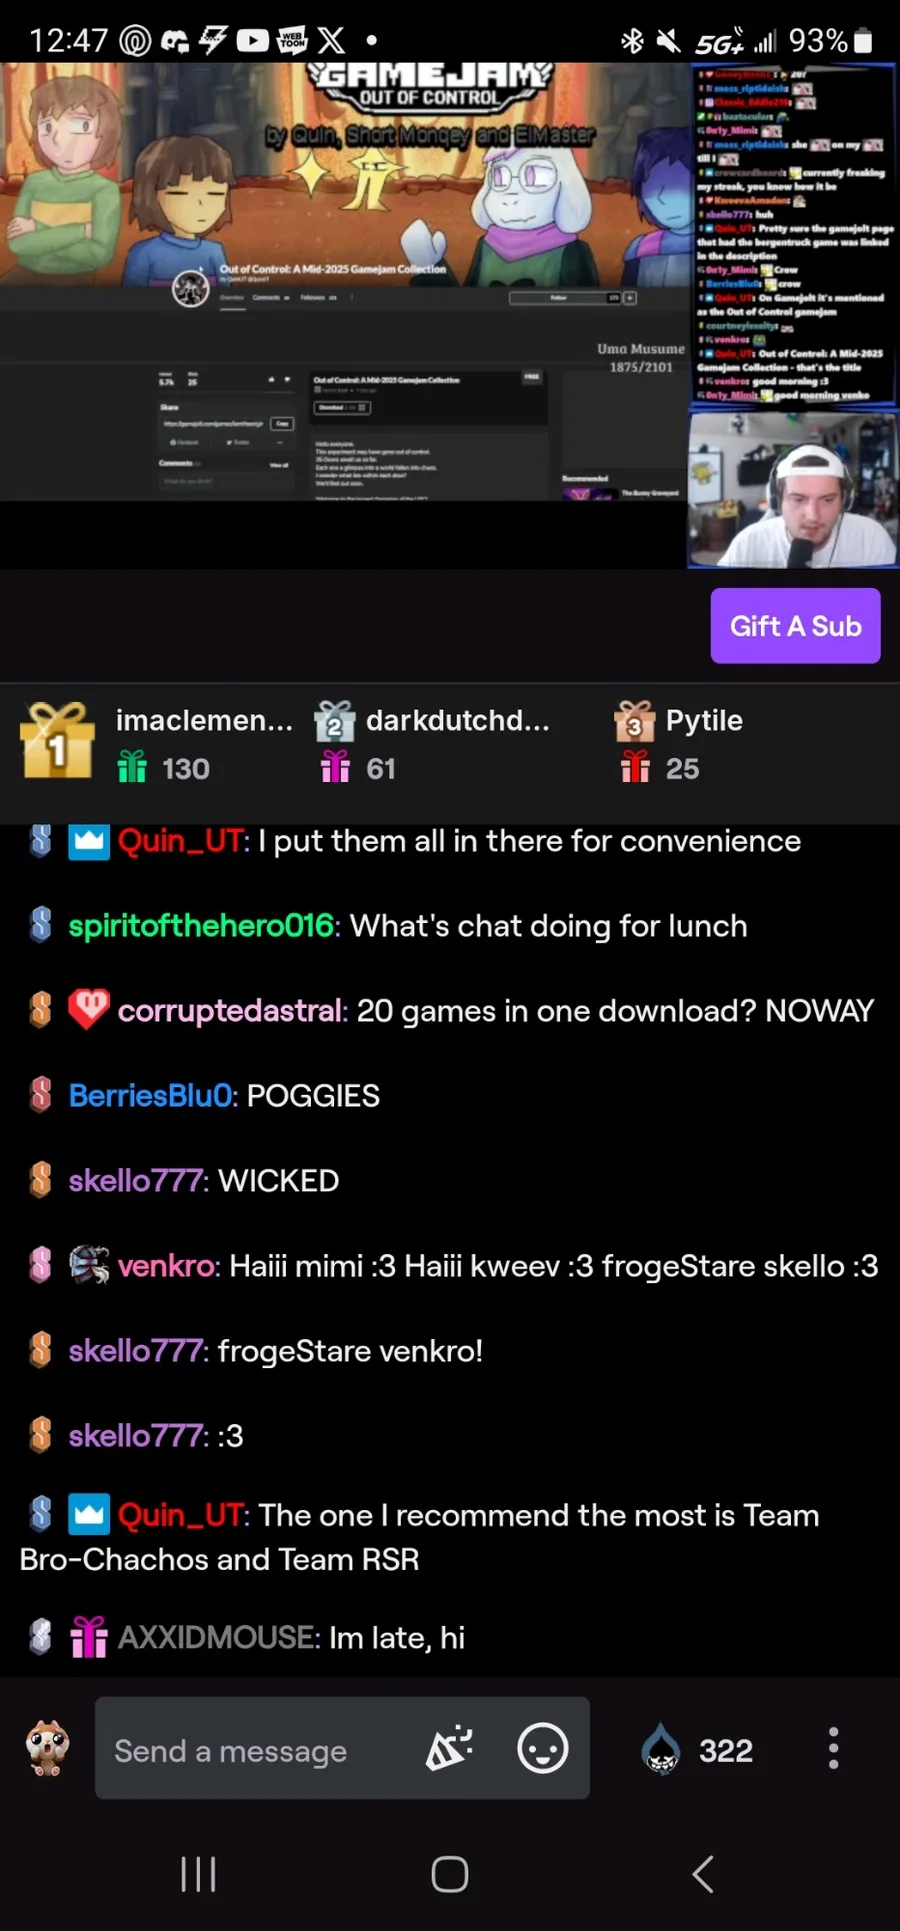Open spiritofthehero016 username in chat

tap(201, 926)
